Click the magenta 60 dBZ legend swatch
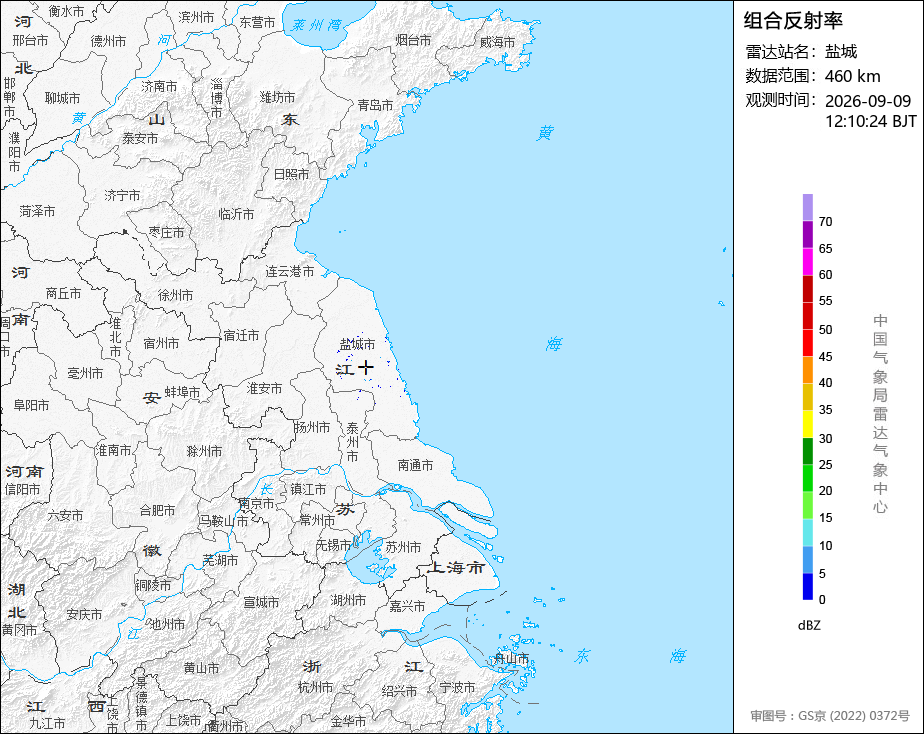Screen dimensions: 924x734 coord(807,262)
